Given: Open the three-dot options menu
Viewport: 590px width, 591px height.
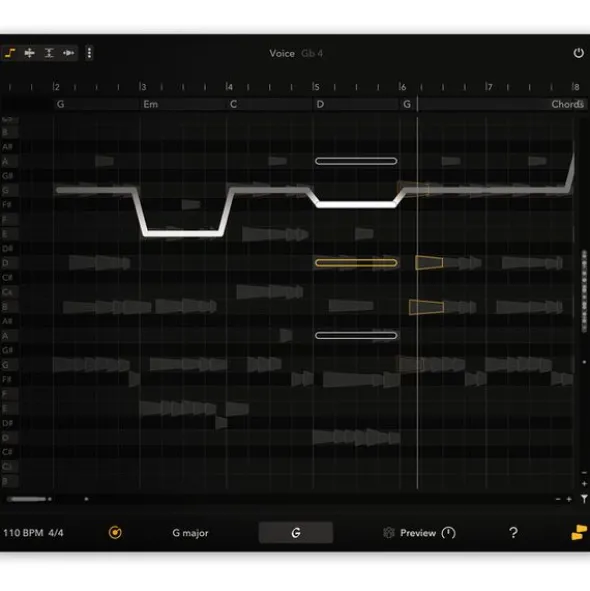Looking at the screenshot, I should 89,53.
